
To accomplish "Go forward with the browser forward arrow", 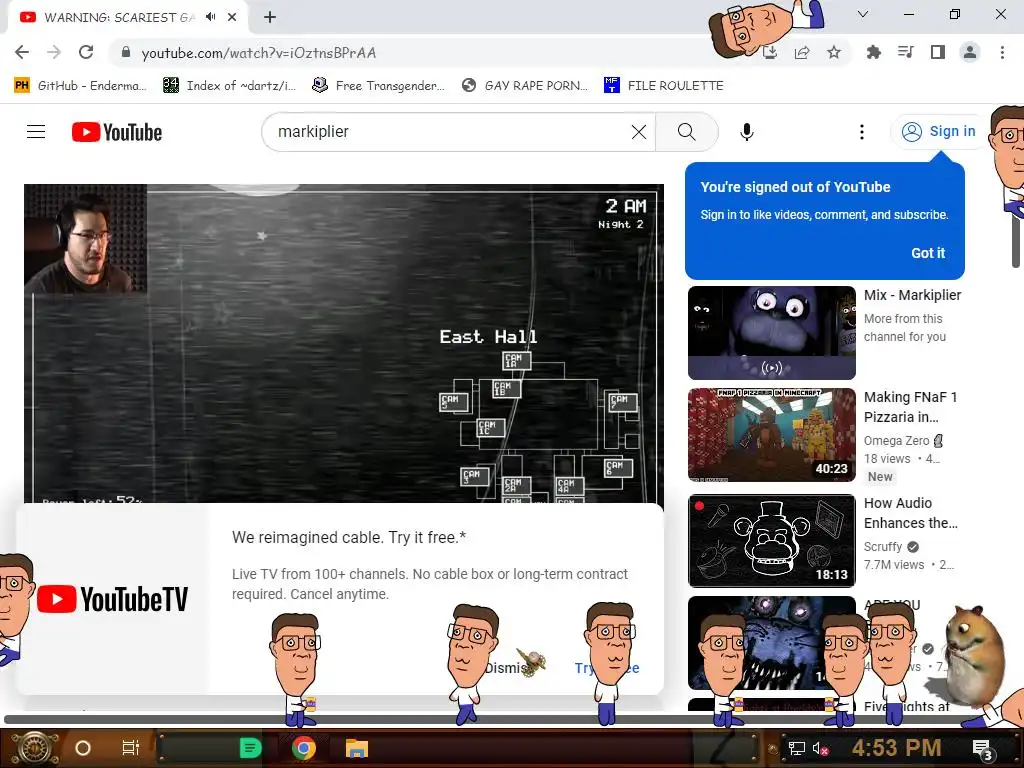I will (54, 52).
